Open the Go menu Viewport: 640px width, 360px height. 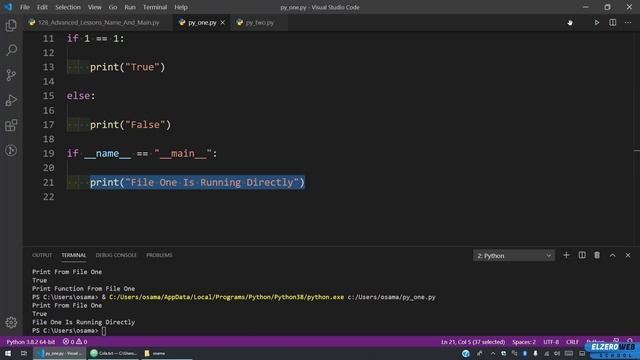(x=113, y=7)
